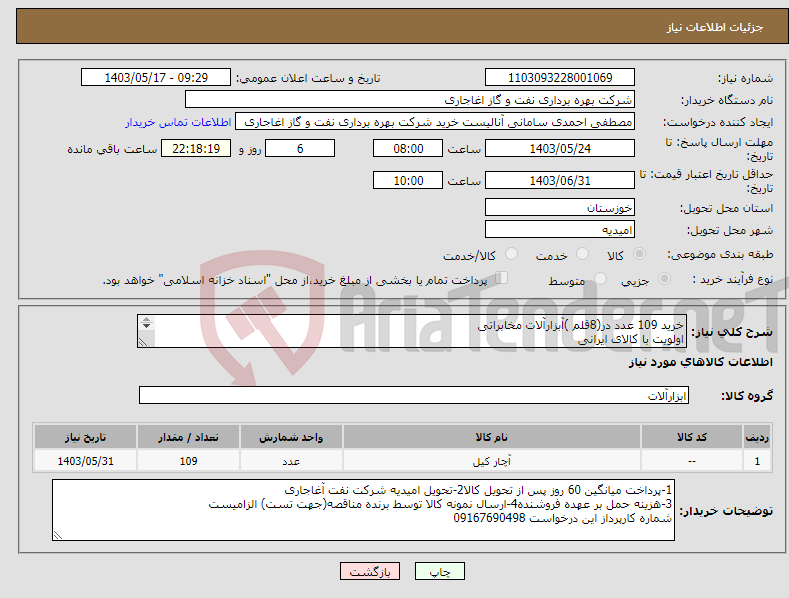The image size is (789, 598).
Task: Click the price validity time 10:00
Action: tap(408, 180)
